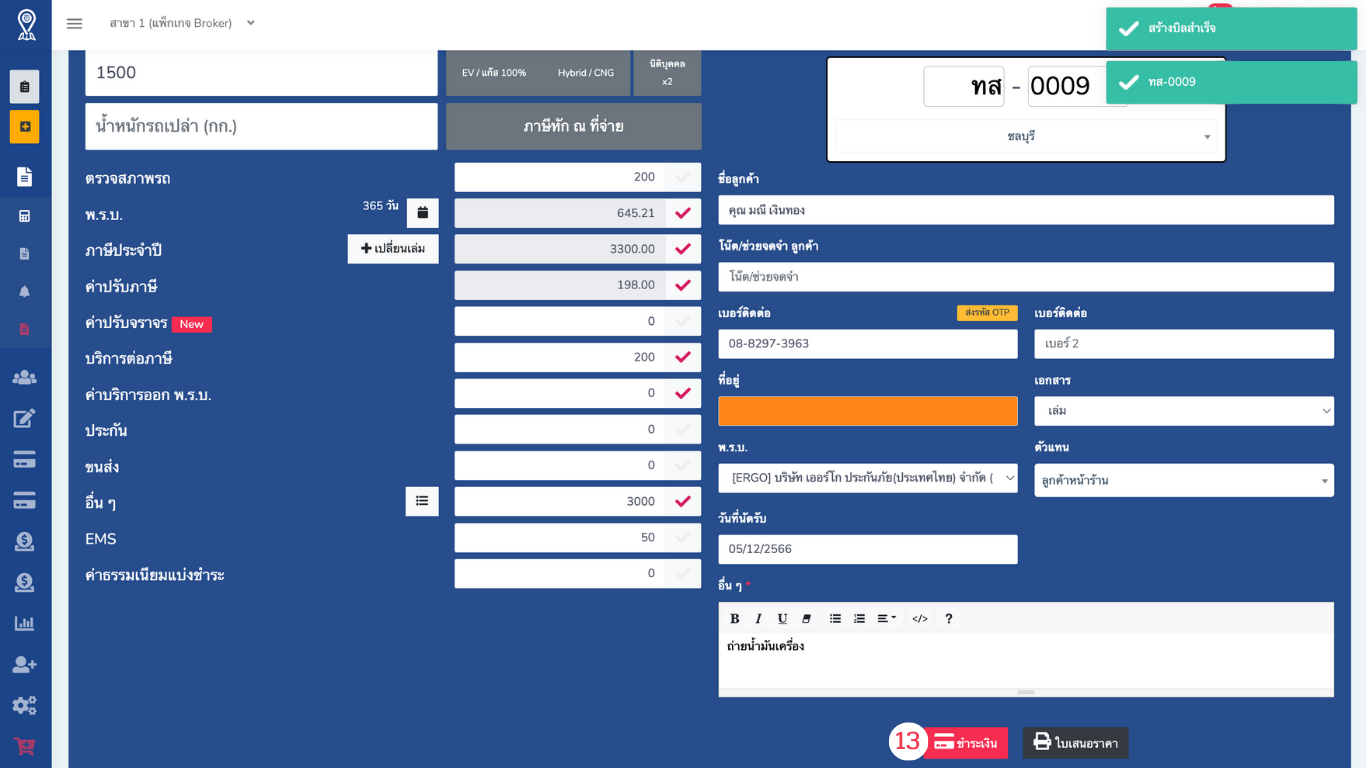Apply italic in the notes editor
Viewport: 1366px width, 768px height.
[x=759, y=619]
